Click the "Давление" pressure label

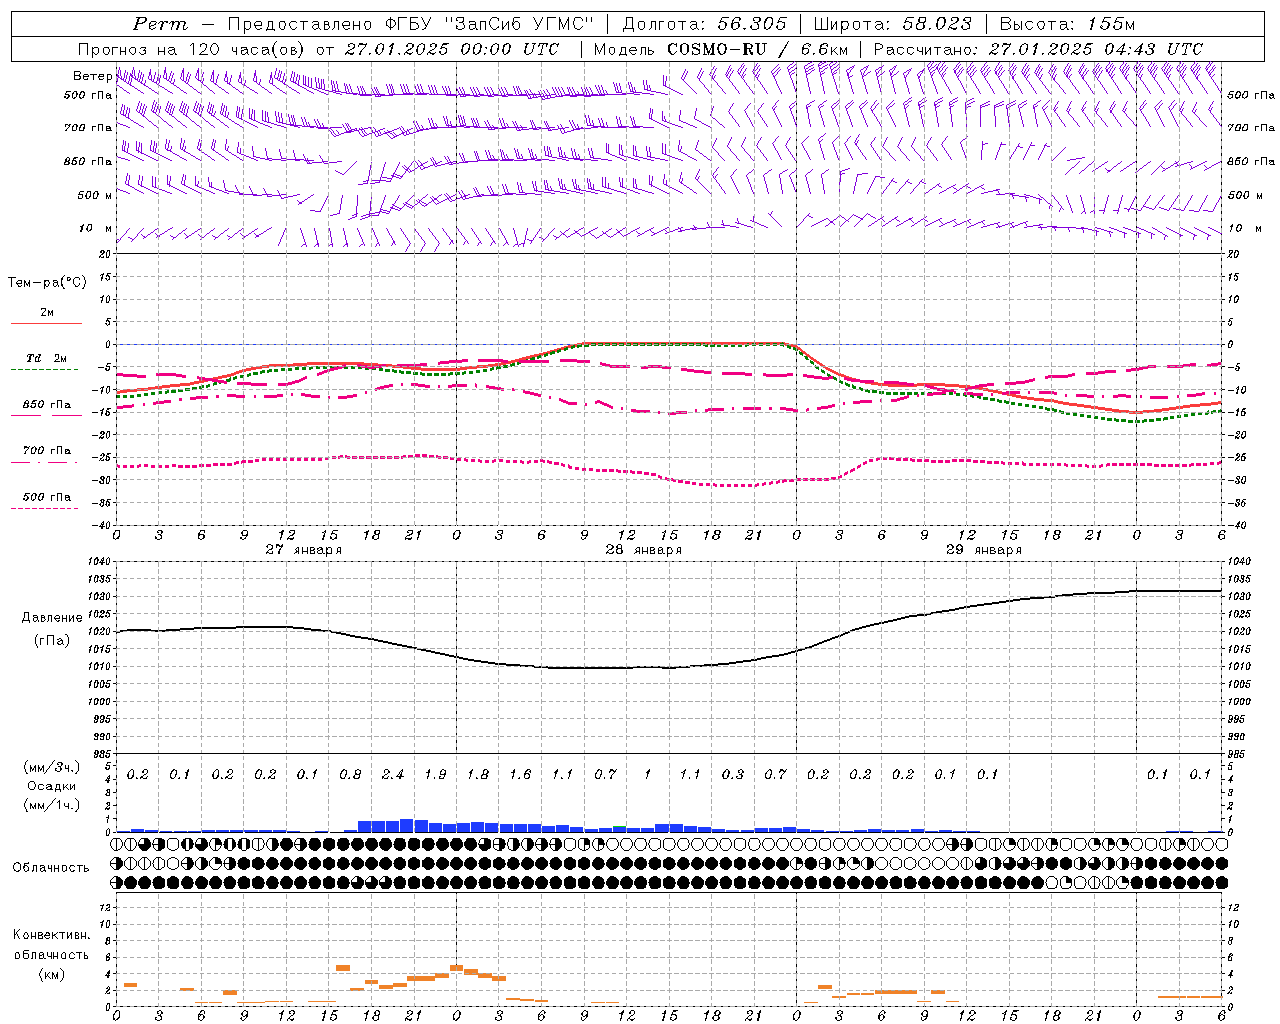point(52,618)
